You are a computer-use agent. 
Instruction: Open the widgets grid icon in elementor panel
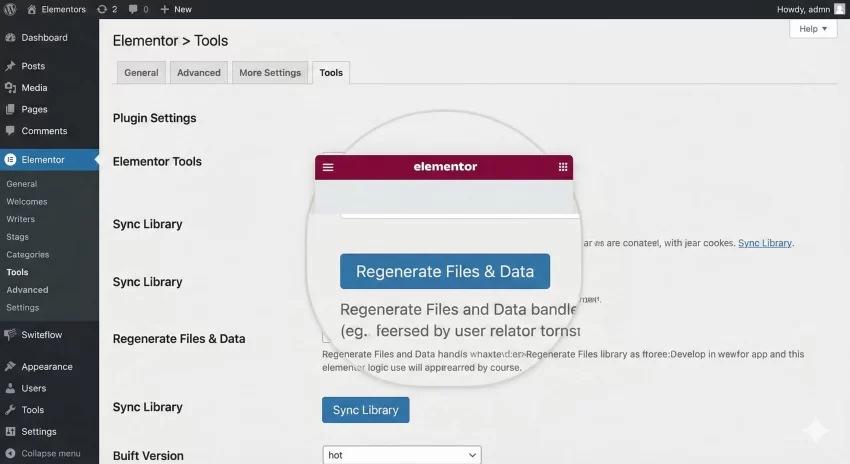click(563, 167)
